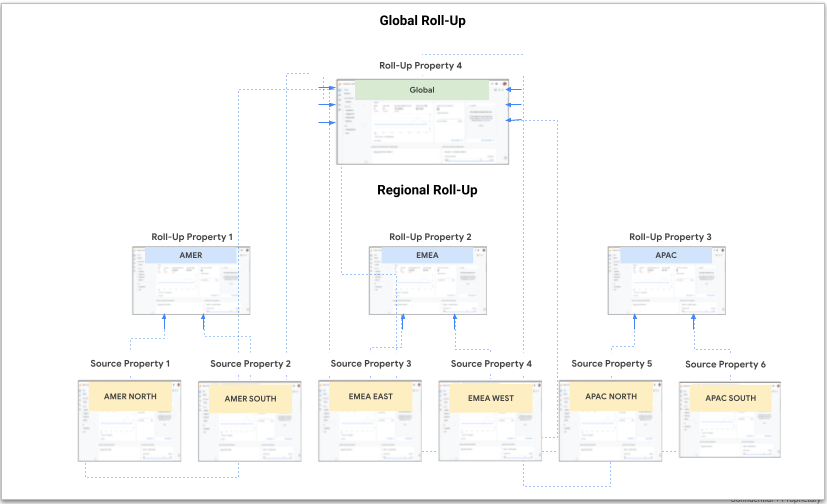Select the Source Property 5 label
Screen dimensions: 827x504
[x=612, y=364]
